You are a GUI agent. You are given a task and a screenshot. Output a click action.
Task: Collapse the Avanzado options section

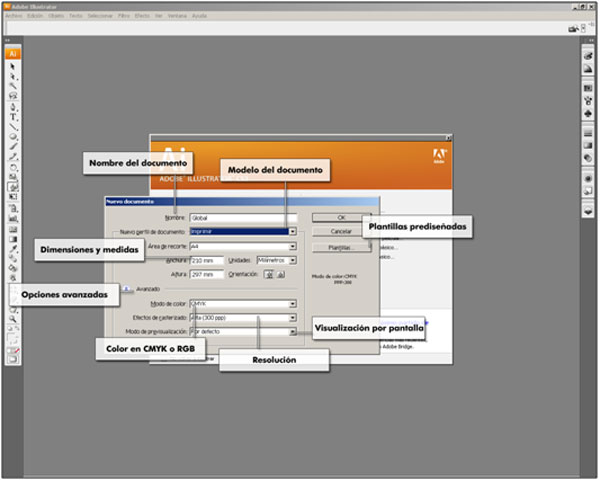[127, 289]
